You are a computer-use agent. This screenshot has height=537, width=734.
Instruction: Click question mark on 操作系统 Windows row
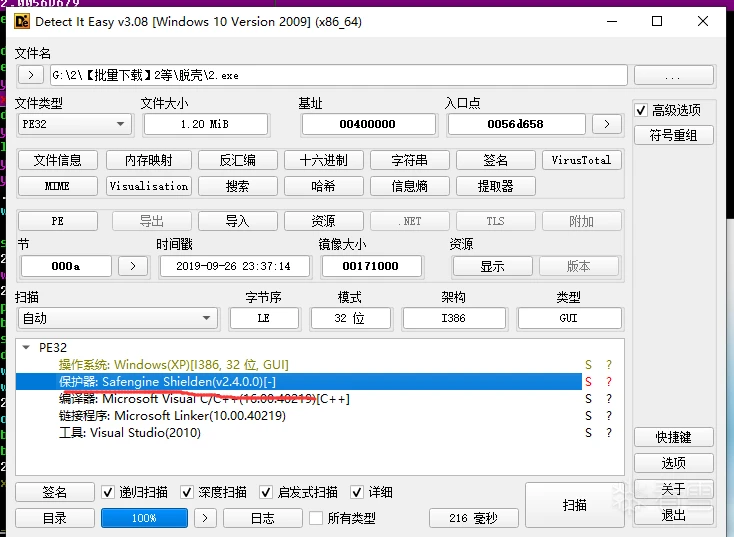coord(609,365)
